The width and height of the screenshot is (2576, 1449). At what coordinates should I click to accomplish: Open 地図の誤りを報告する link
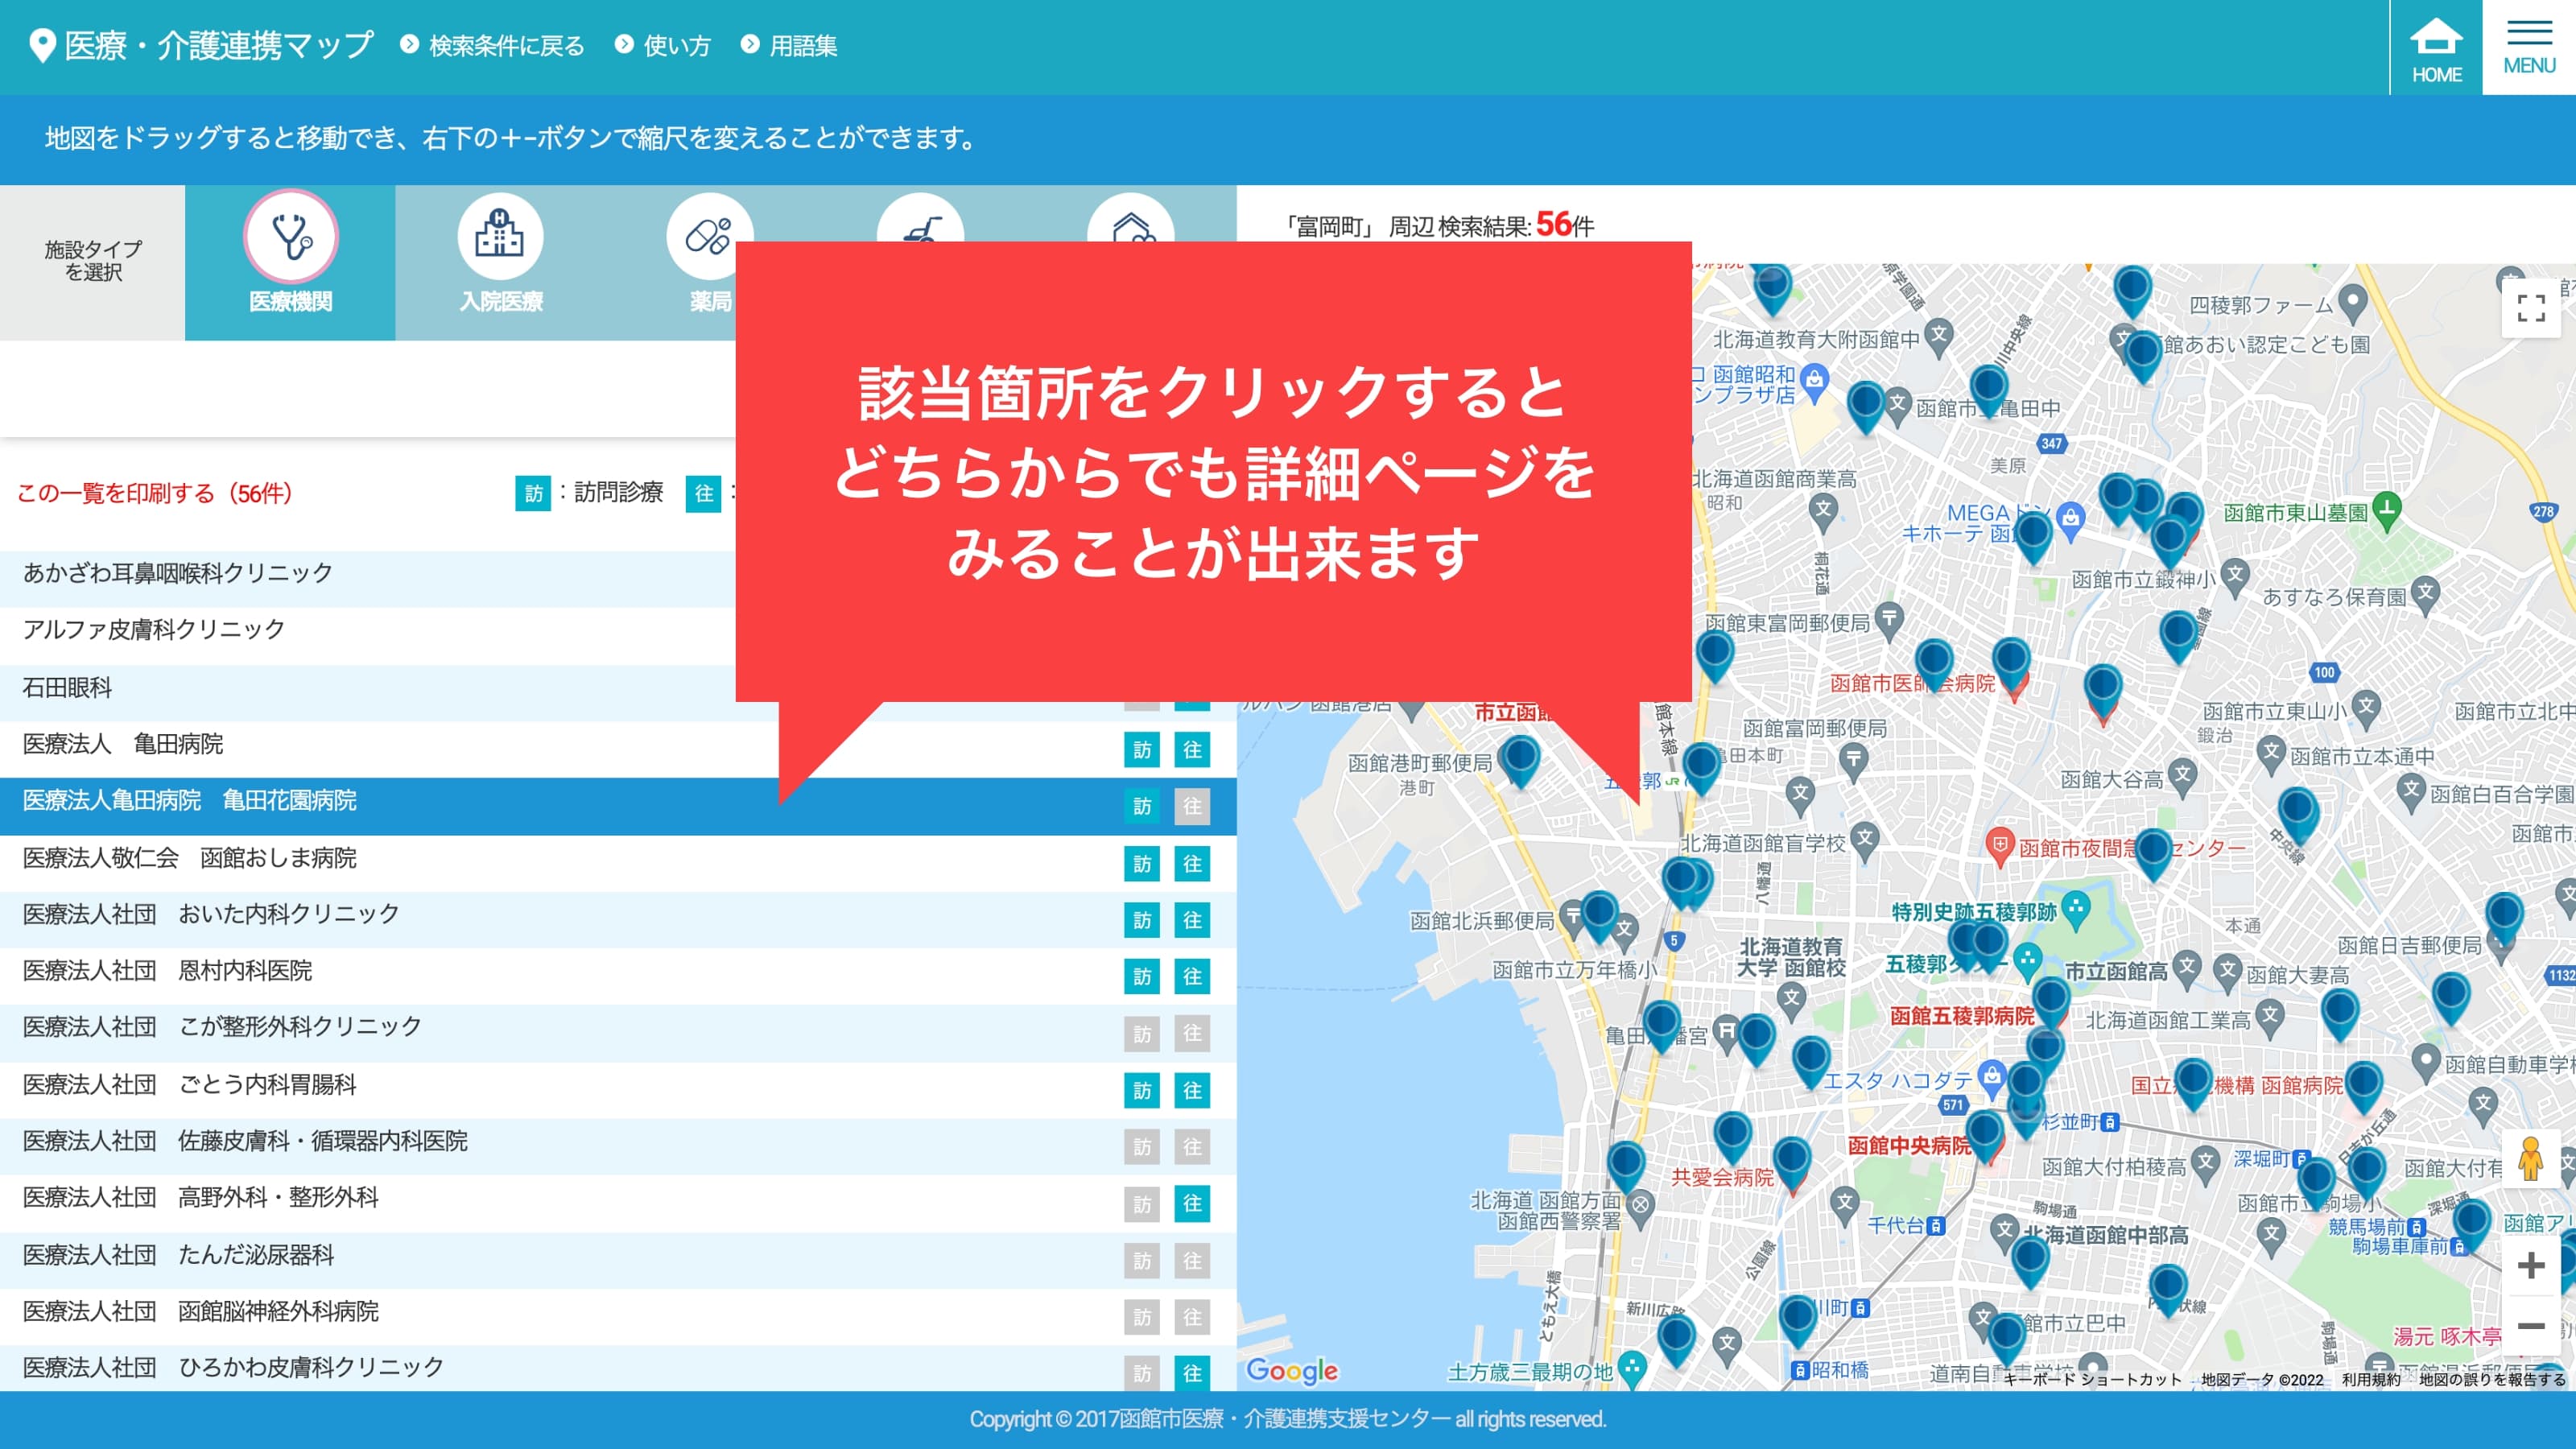pos(2492,1379)
